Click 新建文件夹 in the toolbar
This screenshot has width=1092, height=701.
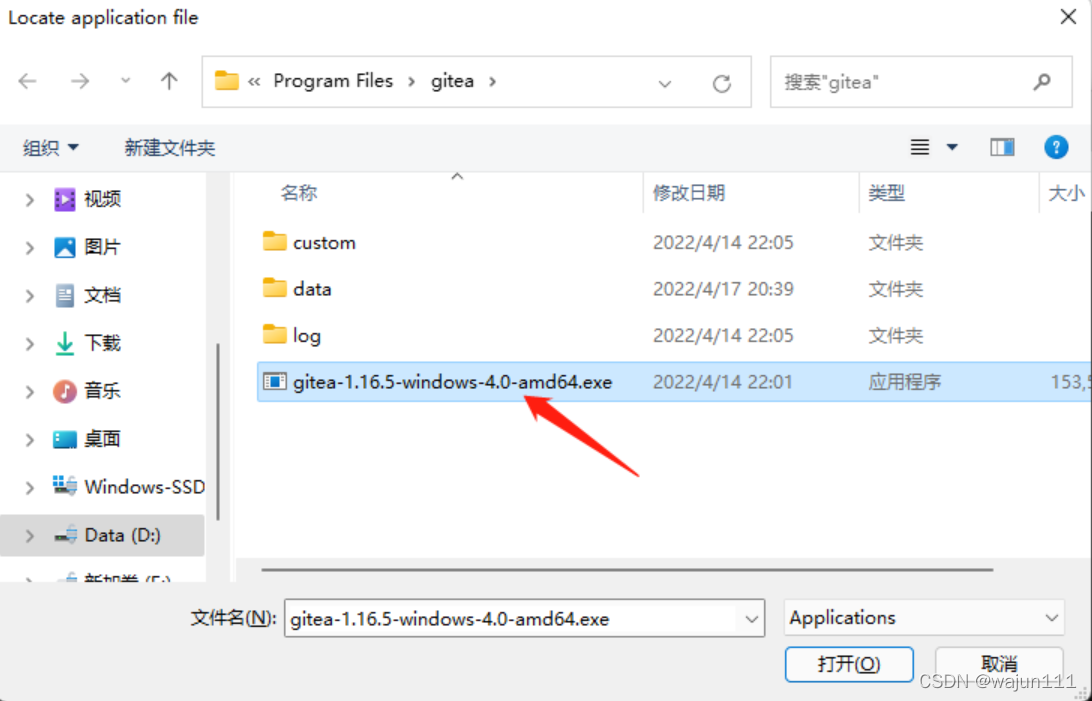(169, 148)
